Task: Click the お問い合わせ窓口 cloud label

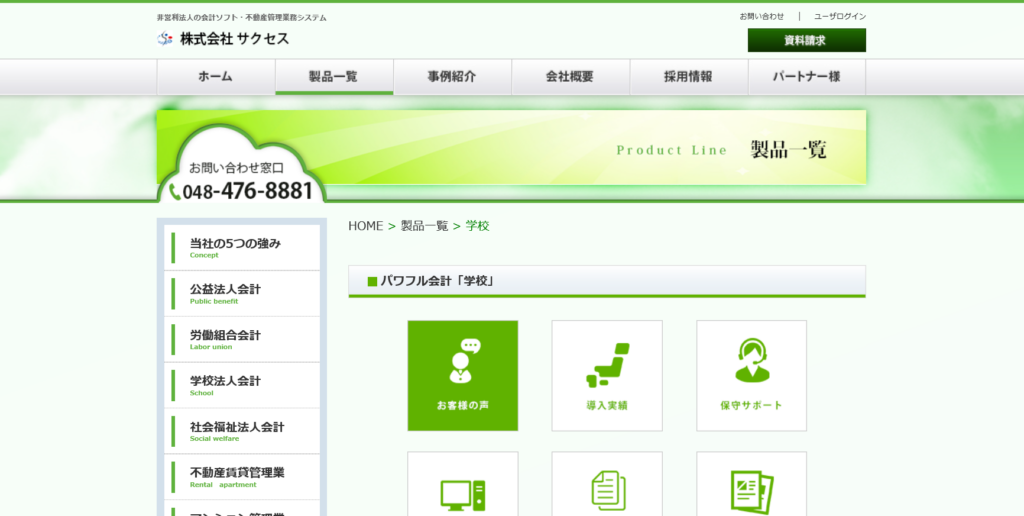Action: pyautogui.click(x=236, y=168)
